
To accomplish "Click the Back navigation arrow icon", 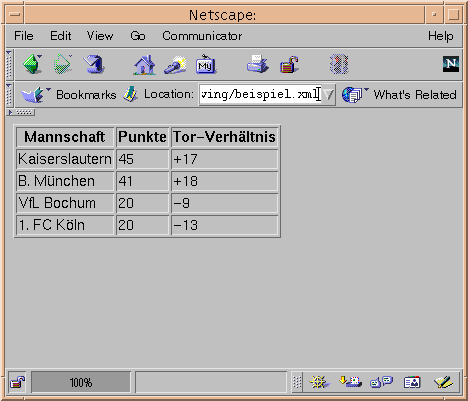I will (x=32, y=64).
